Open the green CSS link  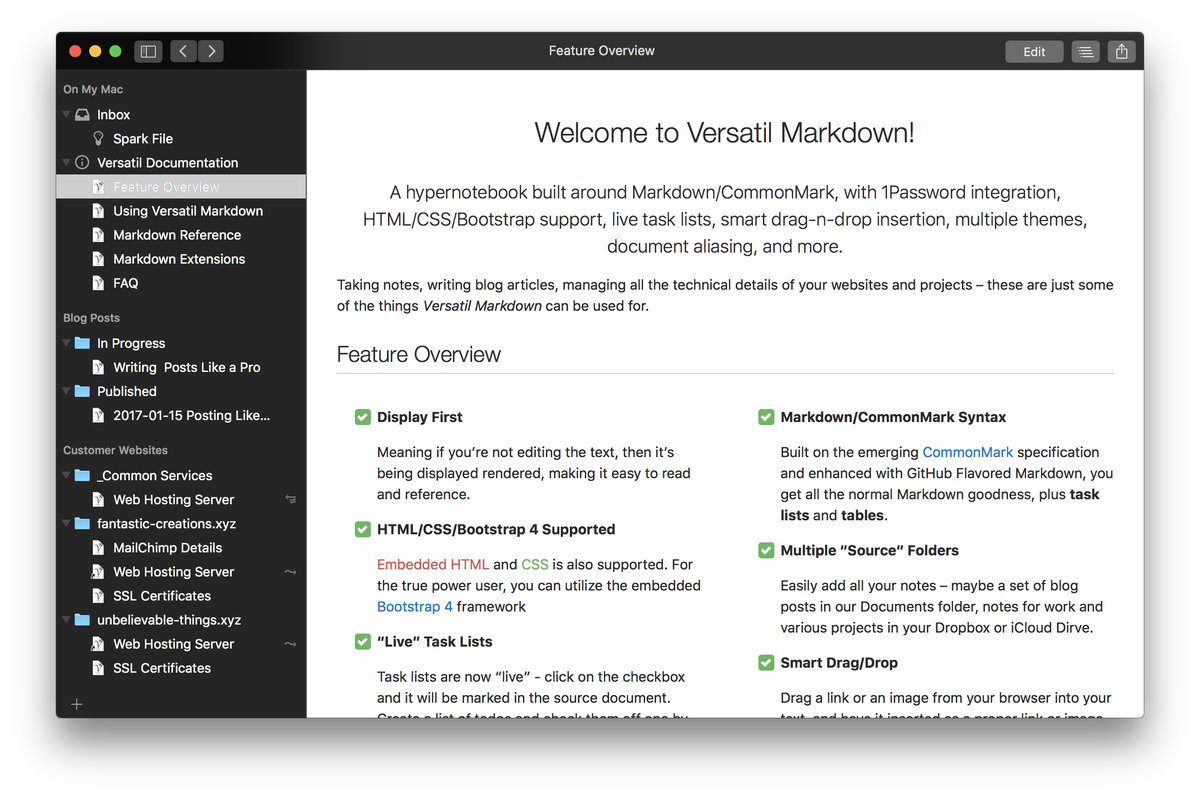pos(535,564)
